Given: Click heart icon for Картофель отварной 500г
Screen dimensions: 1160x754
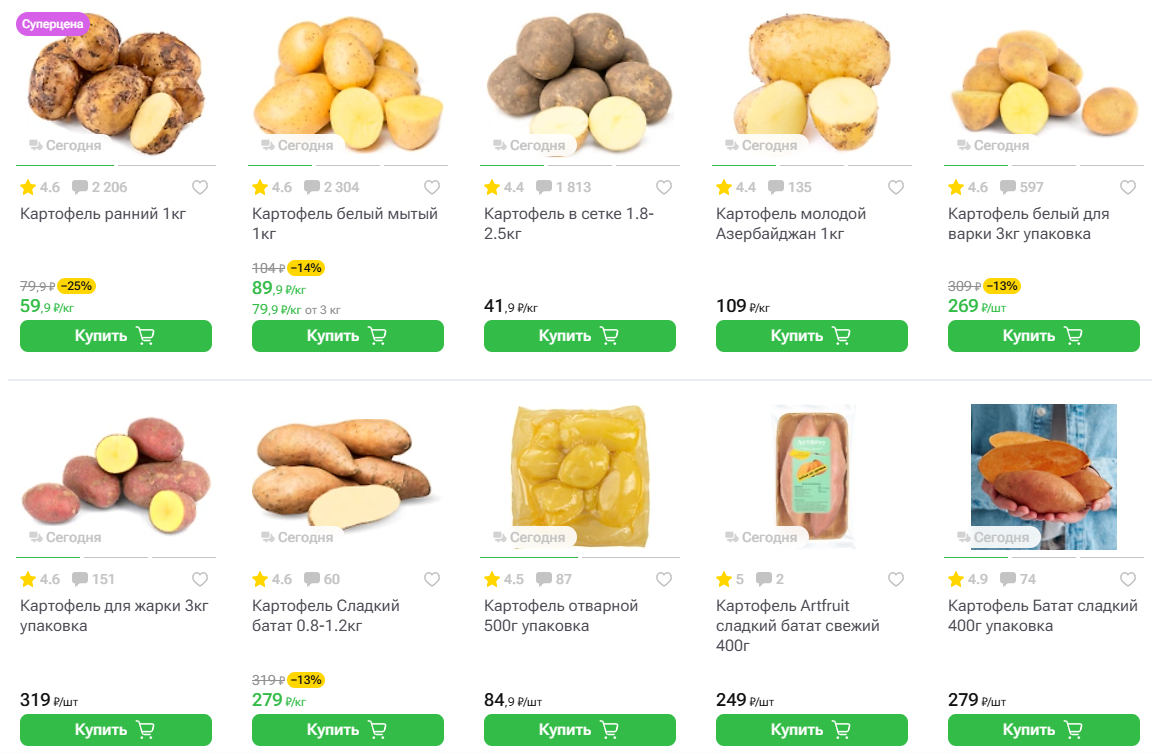Looking at the screenshot, I should pyautogui.click(x=664, y=579).
